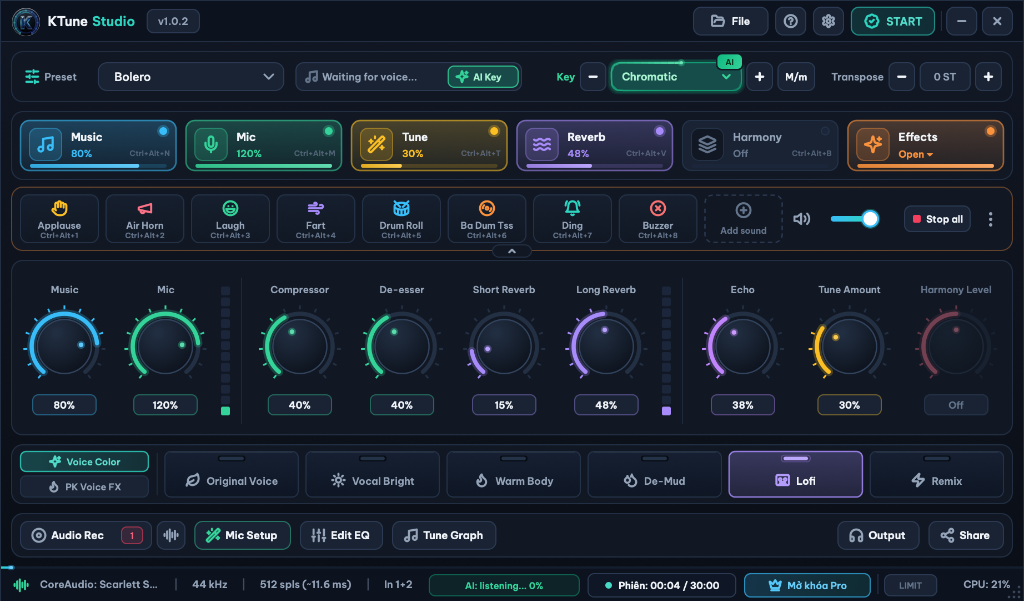Image resolution: width=1024 pixels, height=601 pixels.
Task: Click the soundboard volume slider handle
Action: 870,219
